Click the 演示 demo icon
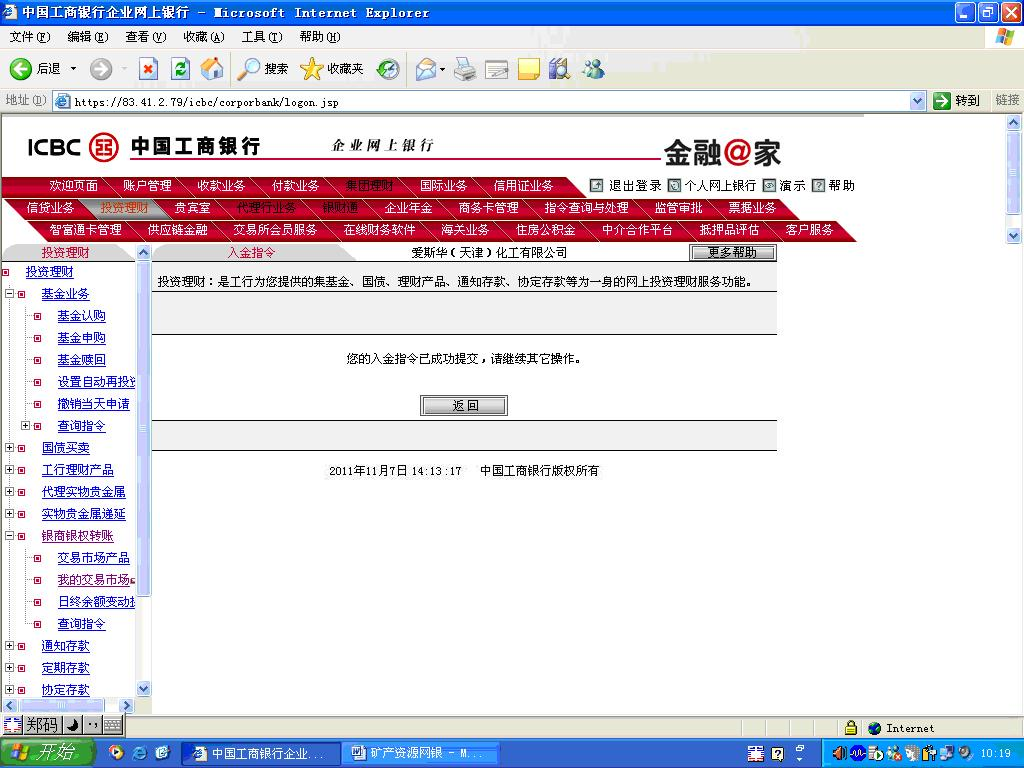The width and height of the screenshot is (1024, 768). [x=769, y=186]
